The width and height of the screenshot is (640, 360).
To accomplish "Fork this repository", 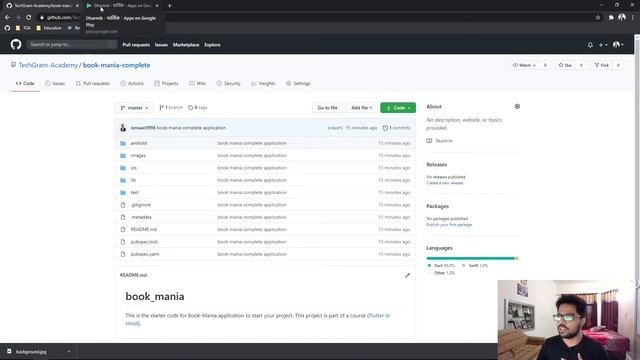I will pyautogui.click(x=602, y=65).
